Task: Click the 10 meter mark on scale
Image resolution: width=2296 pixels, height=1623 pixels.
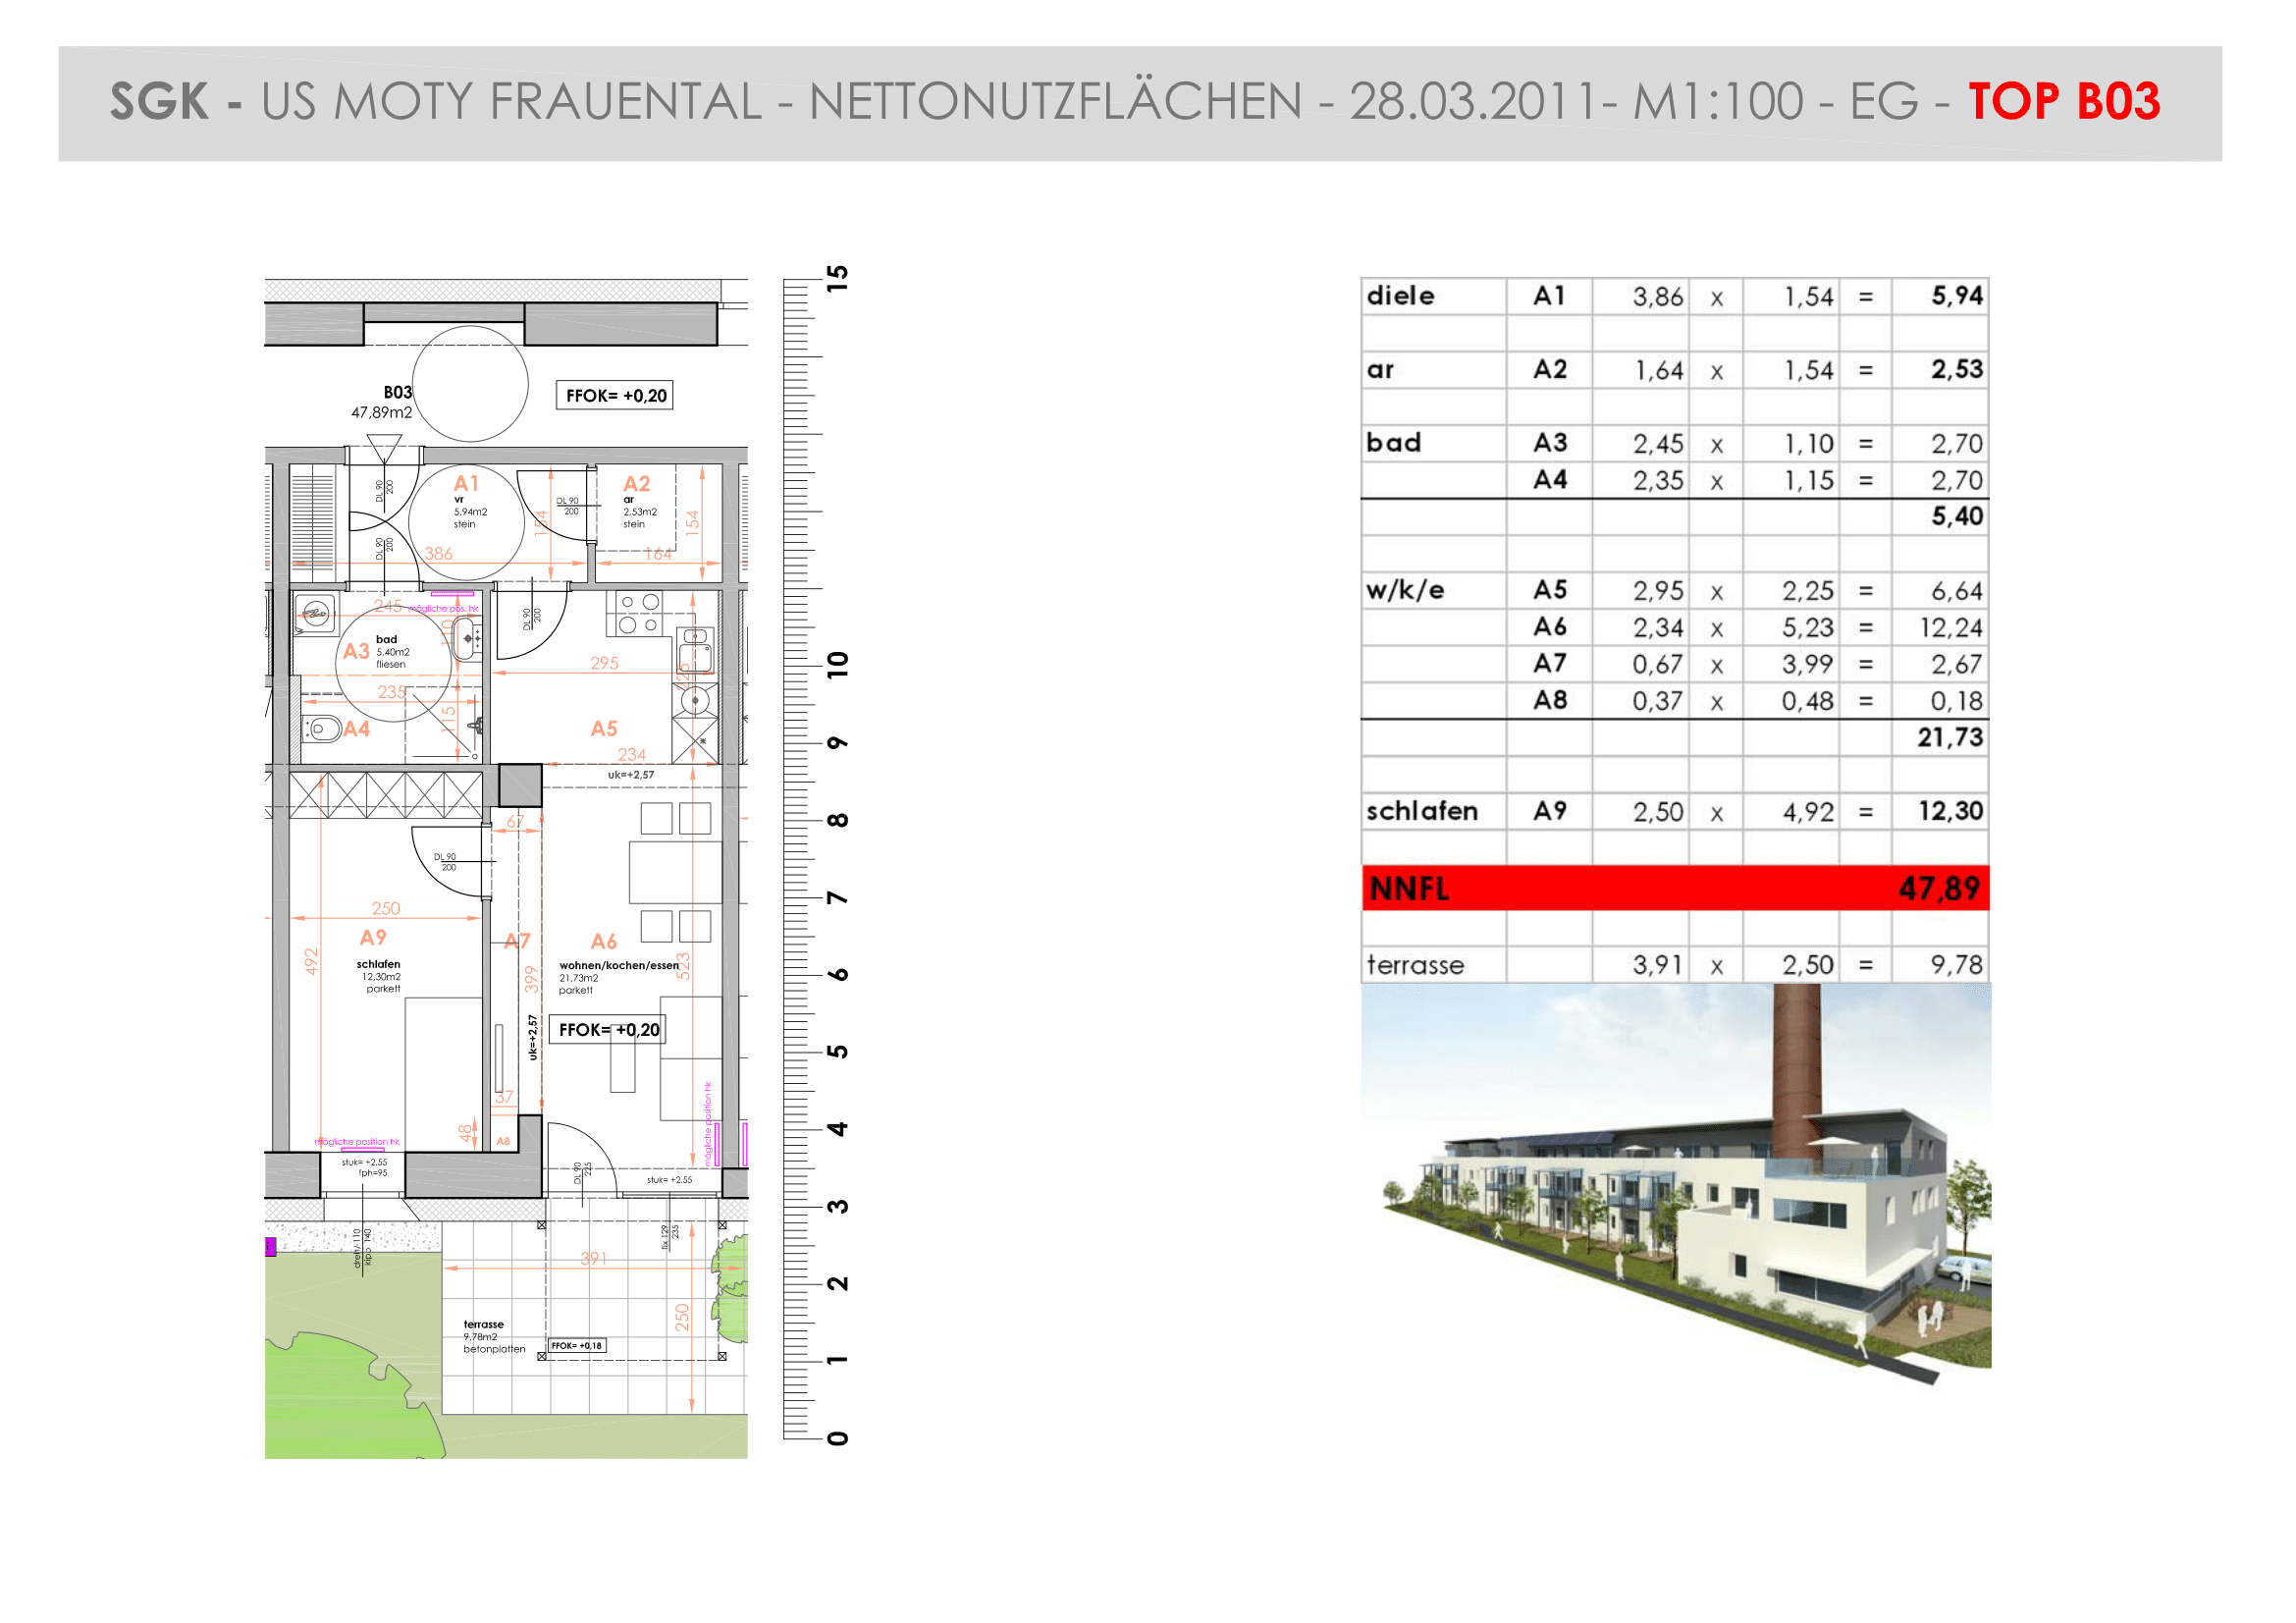Action: pos(838,664)
